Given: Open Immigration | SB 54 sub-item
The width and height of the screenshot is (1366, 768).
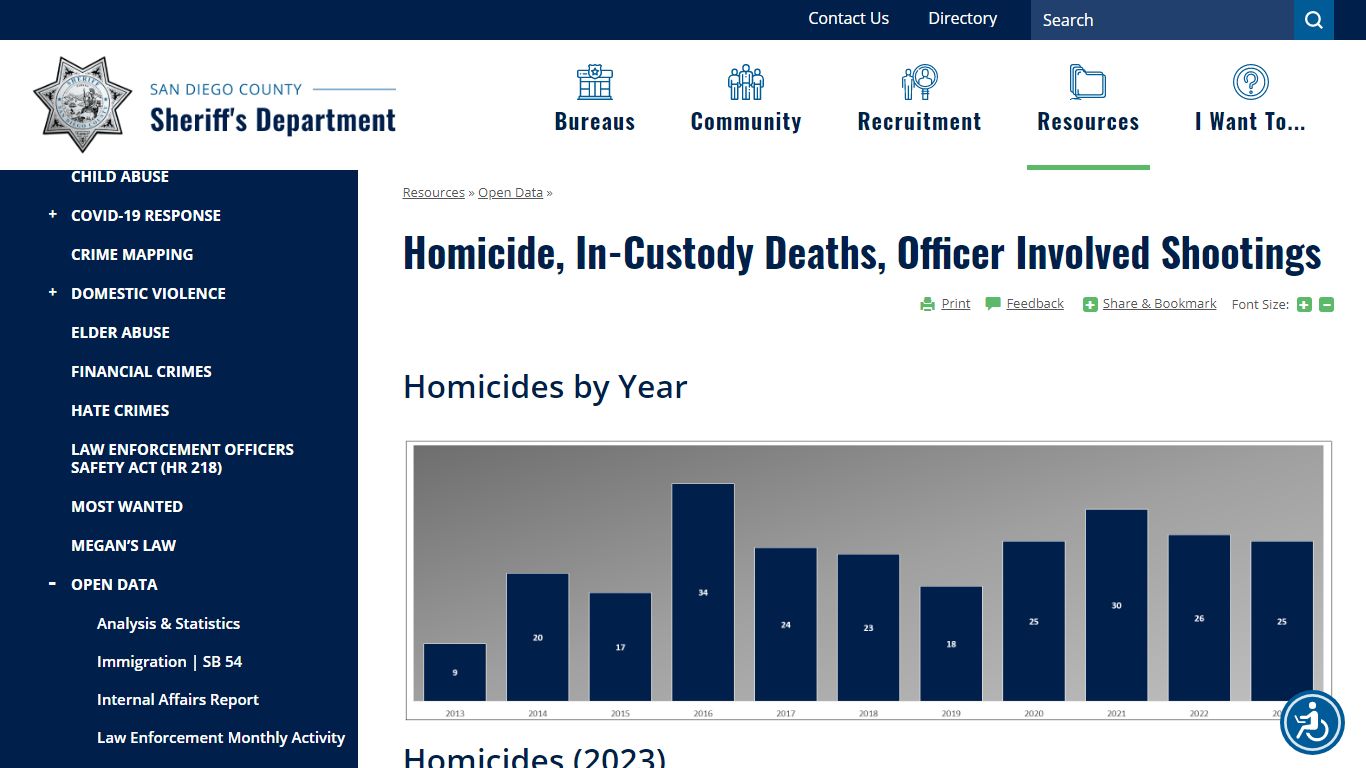Looking at the screenshot, I should click(x=169, y=661).
